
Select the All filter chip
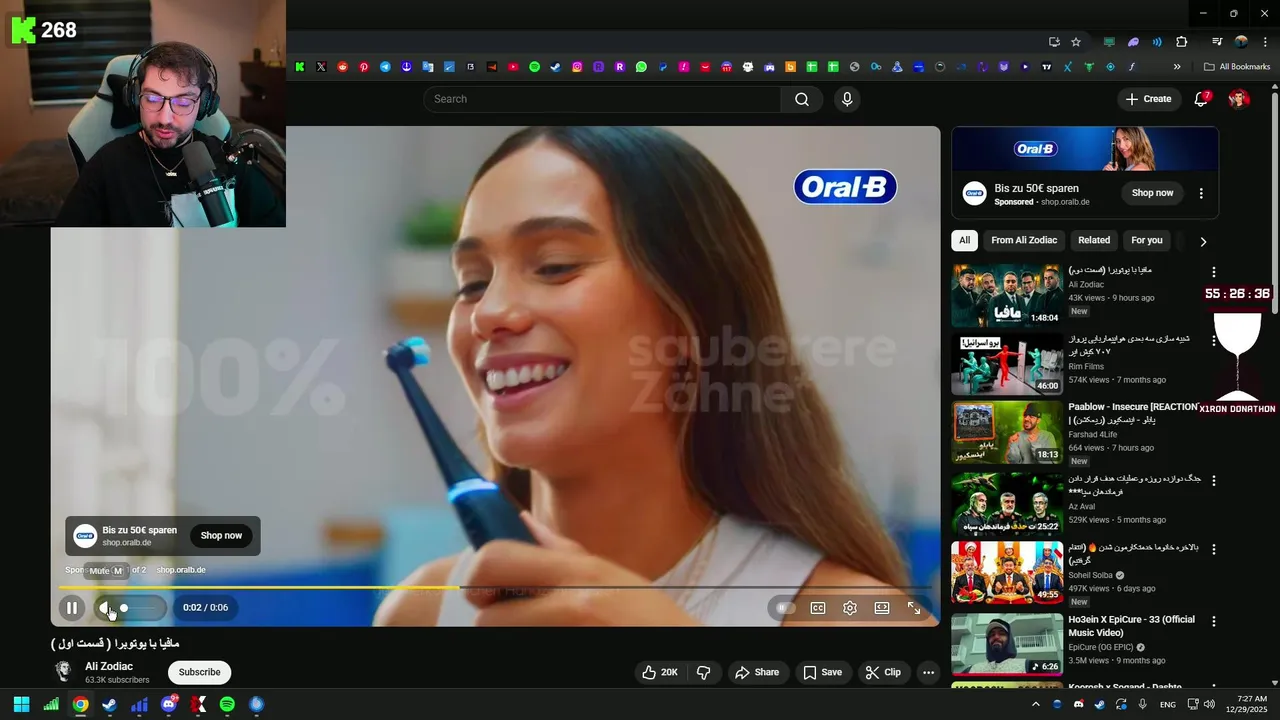tap(964, 240)
